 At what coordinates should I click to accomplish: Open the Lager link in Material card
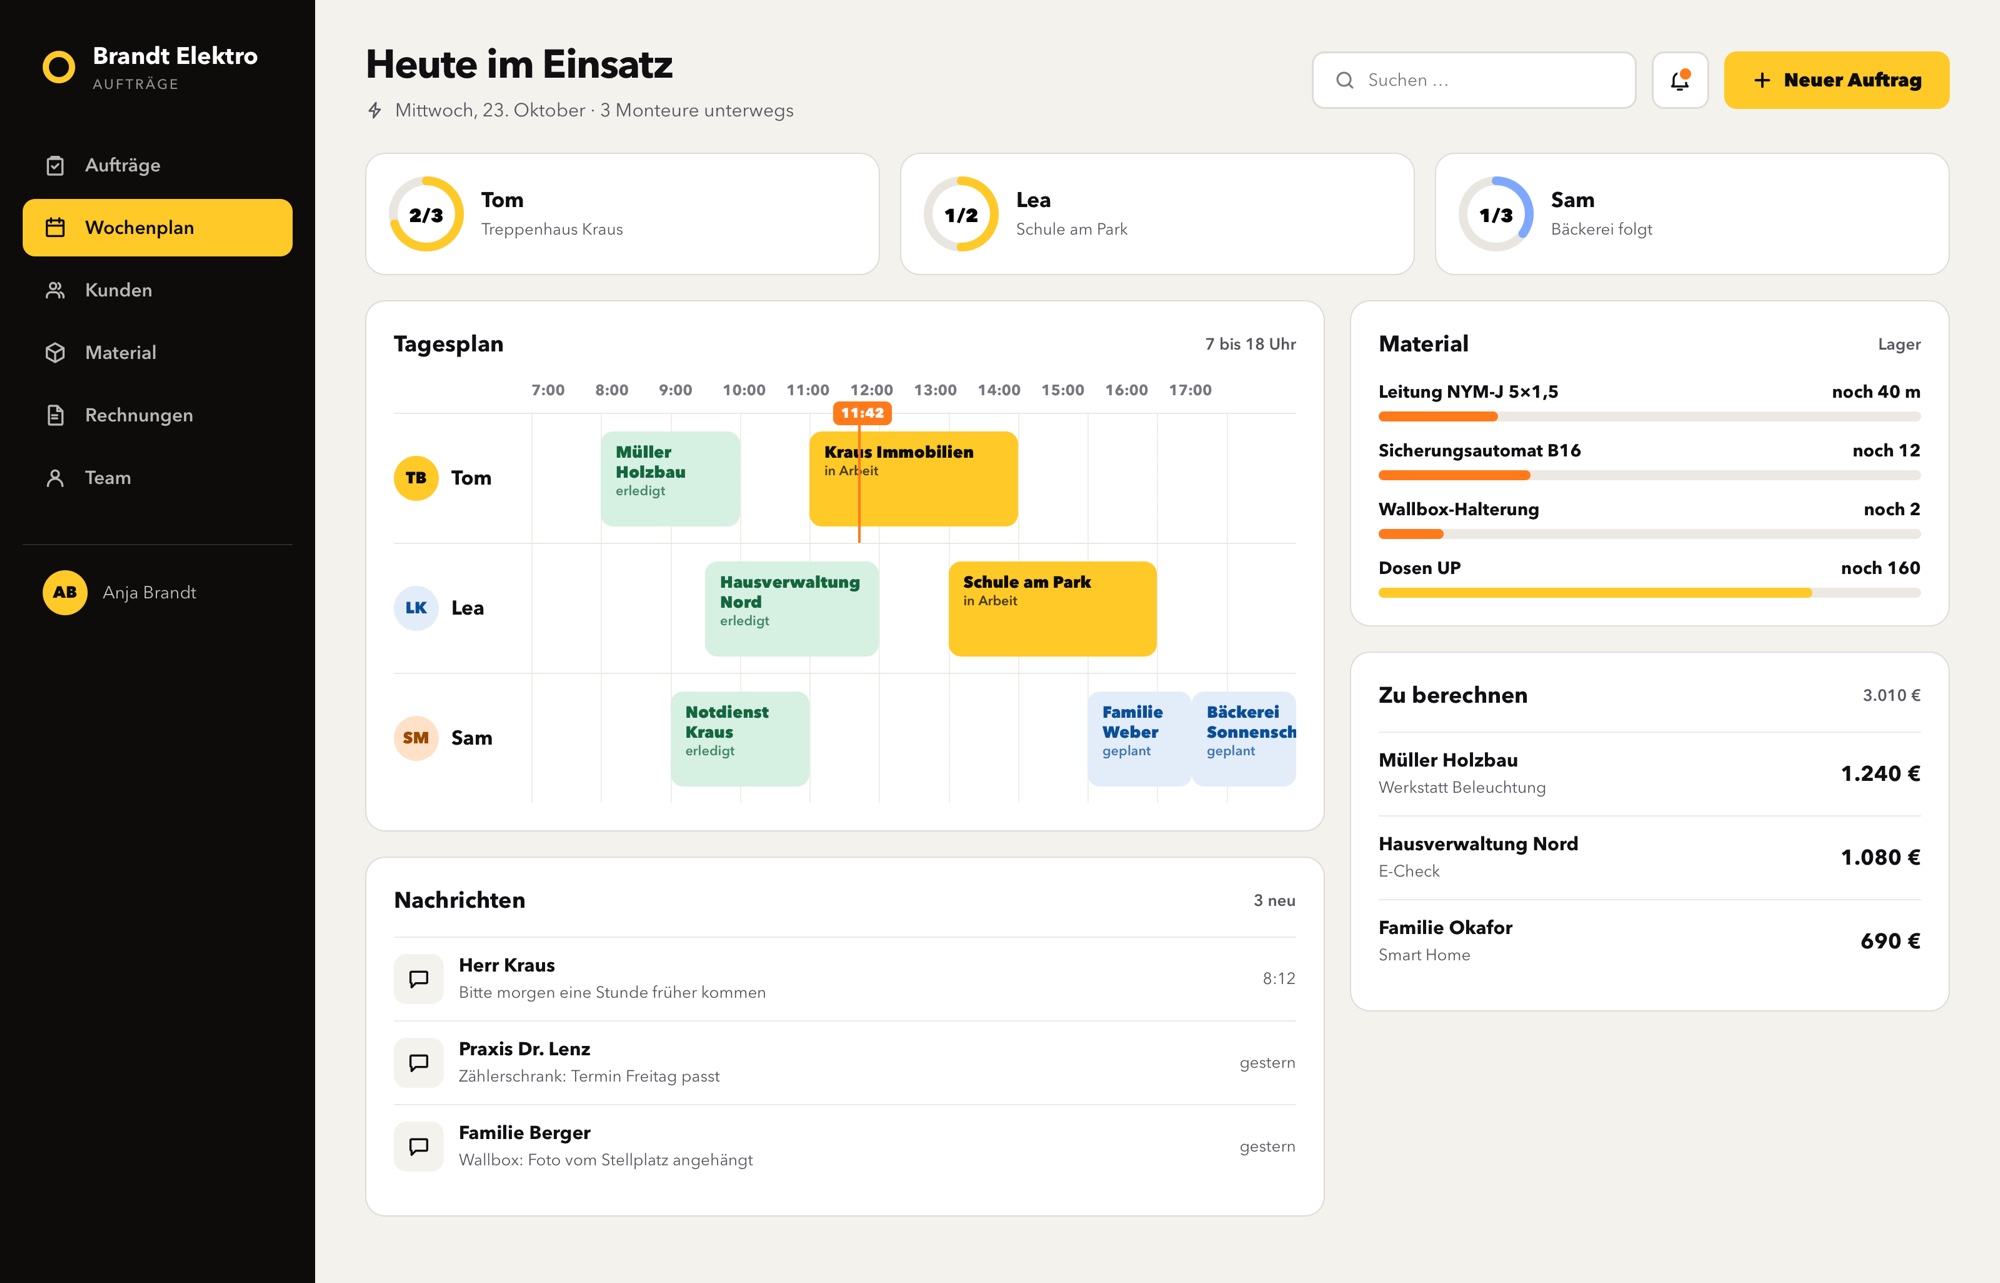(1899, 344)
